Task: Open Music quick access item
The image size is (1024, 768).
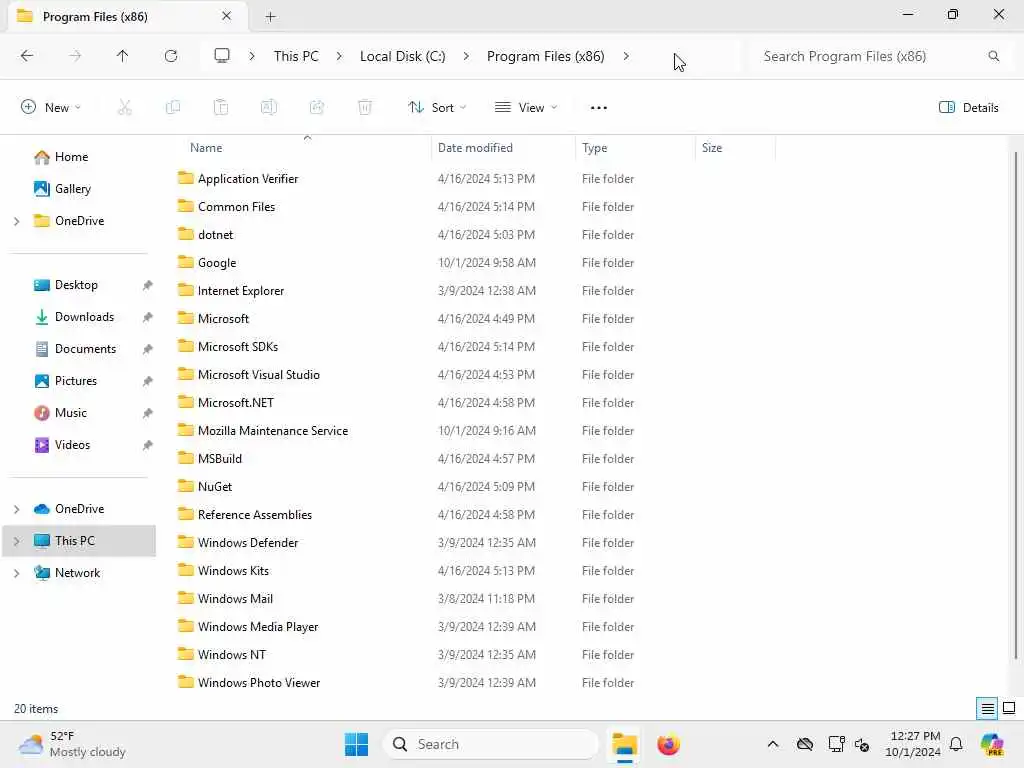Action: pyautogui.click(x=71, y=413)
